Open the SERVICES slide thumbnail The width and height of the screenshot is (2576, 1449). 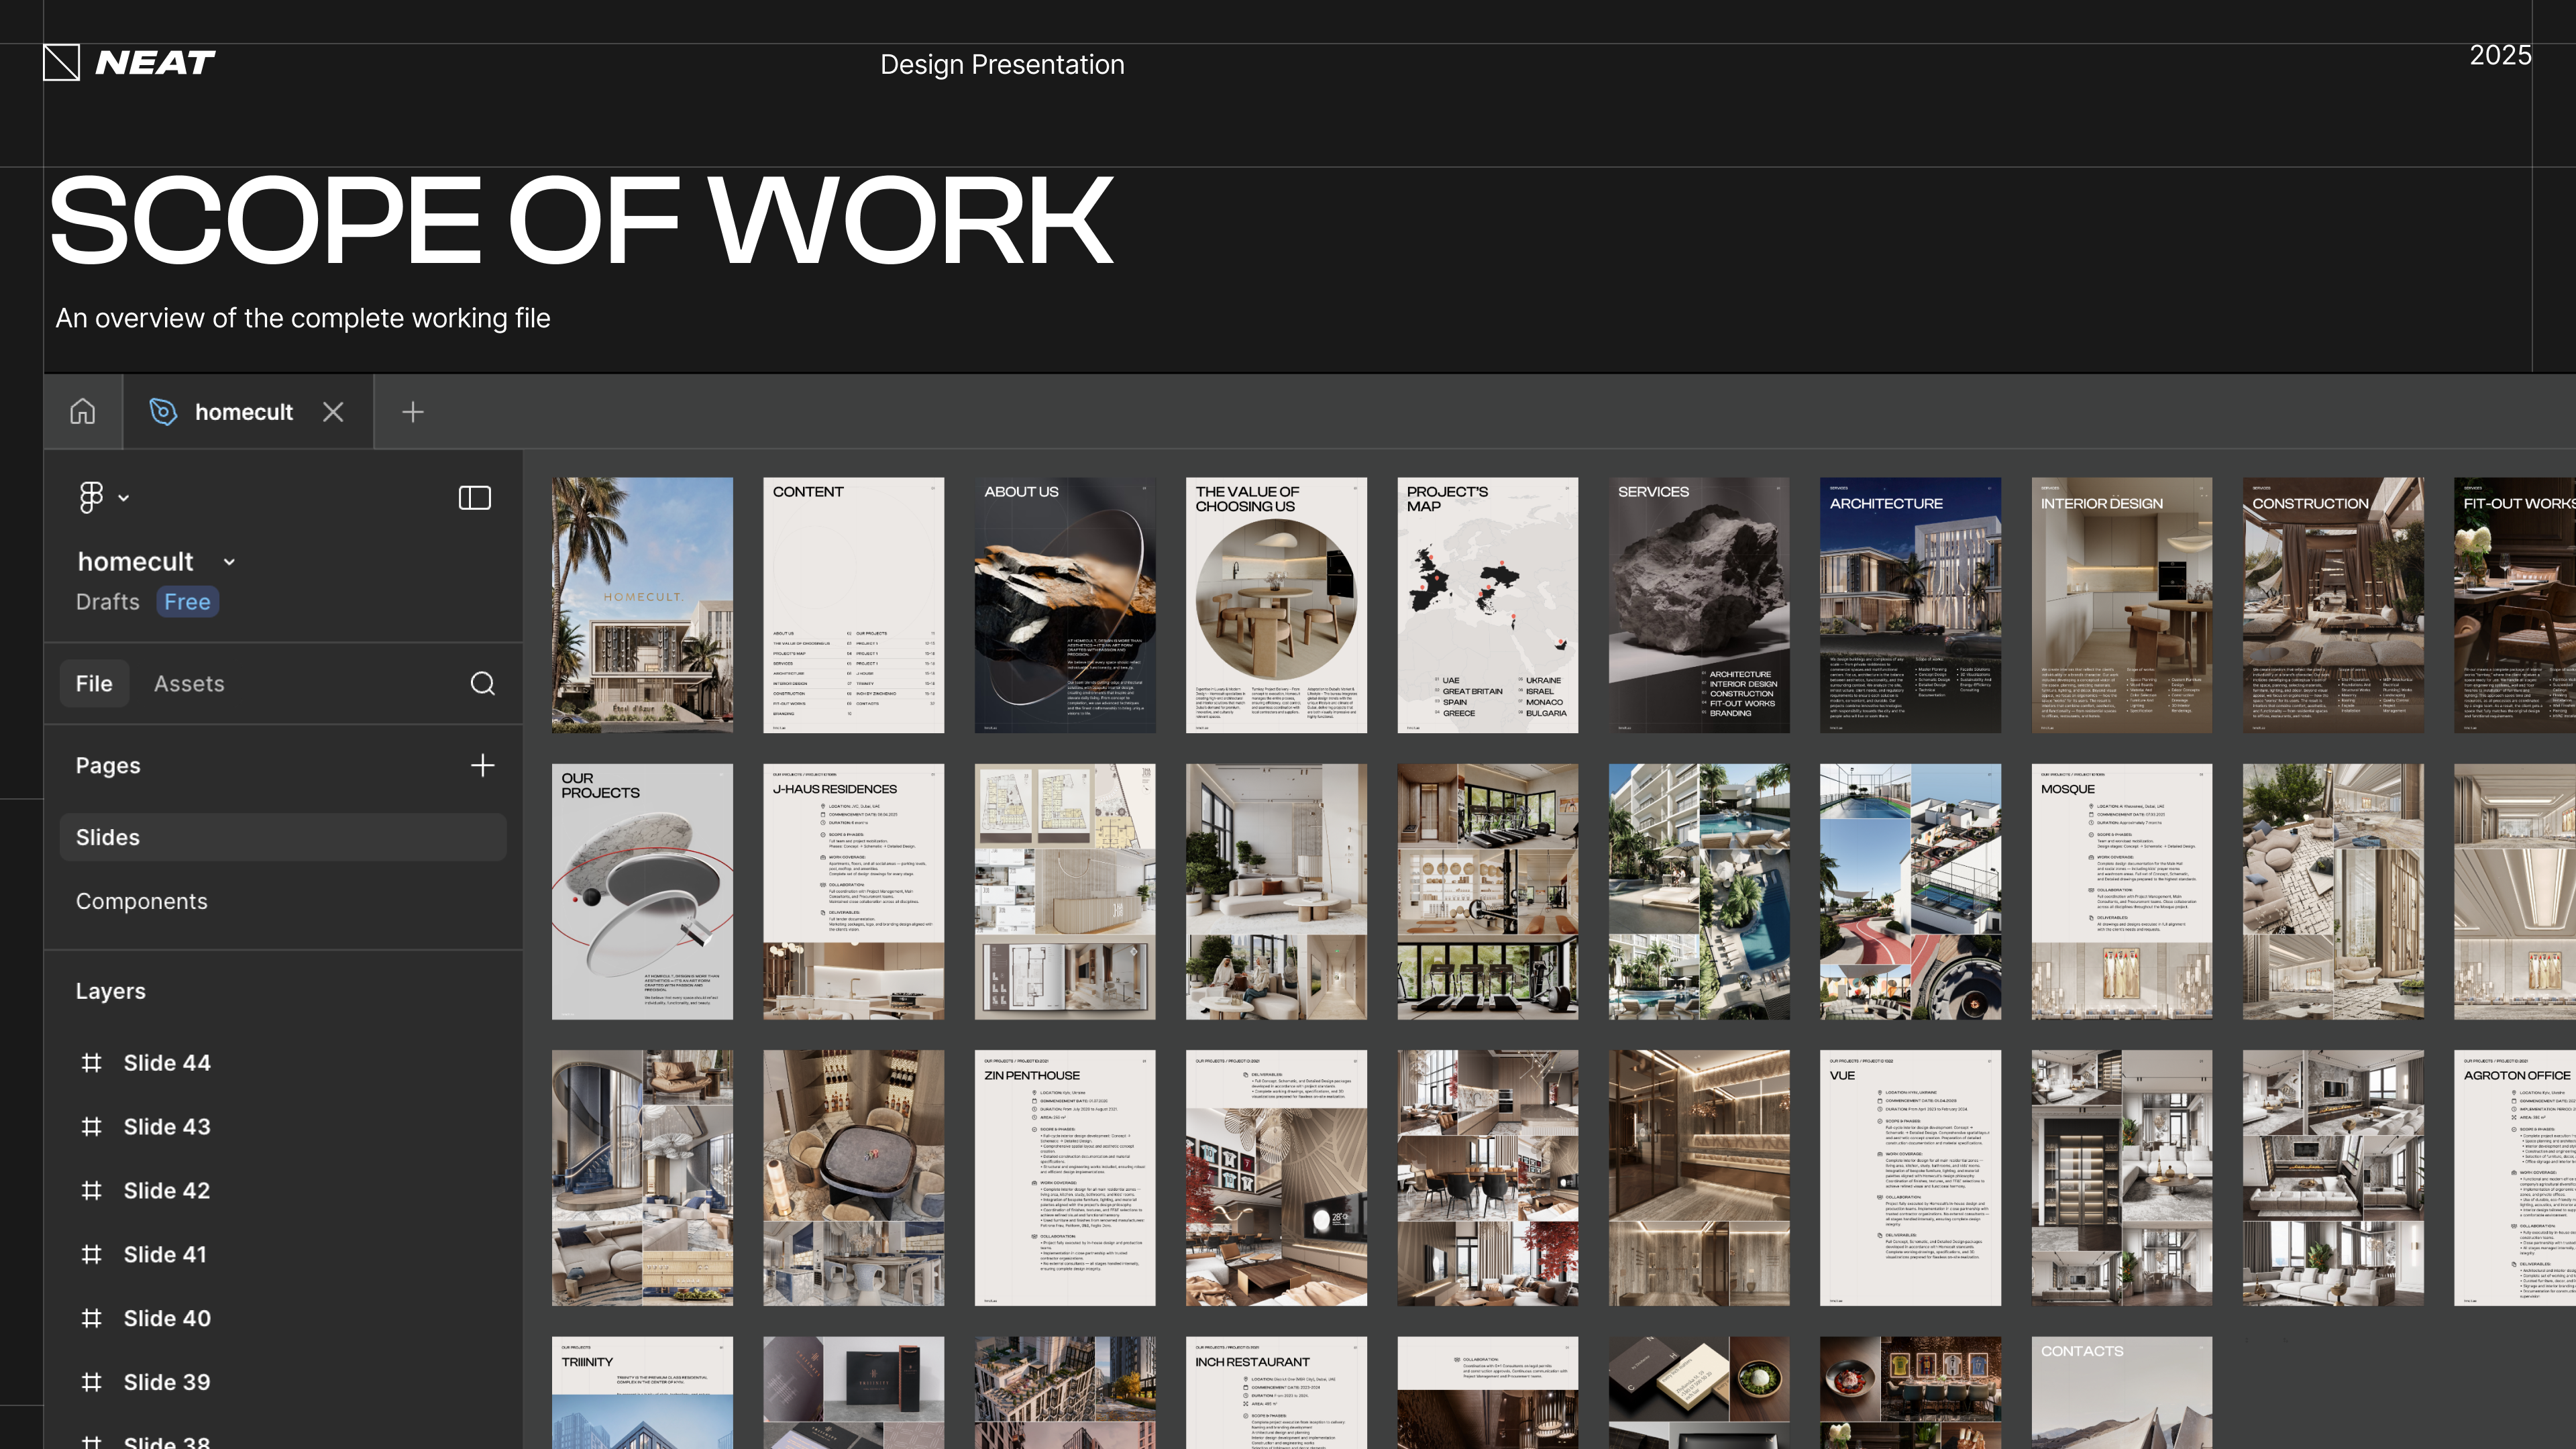pyautogui.click(x=1699, y=605)
